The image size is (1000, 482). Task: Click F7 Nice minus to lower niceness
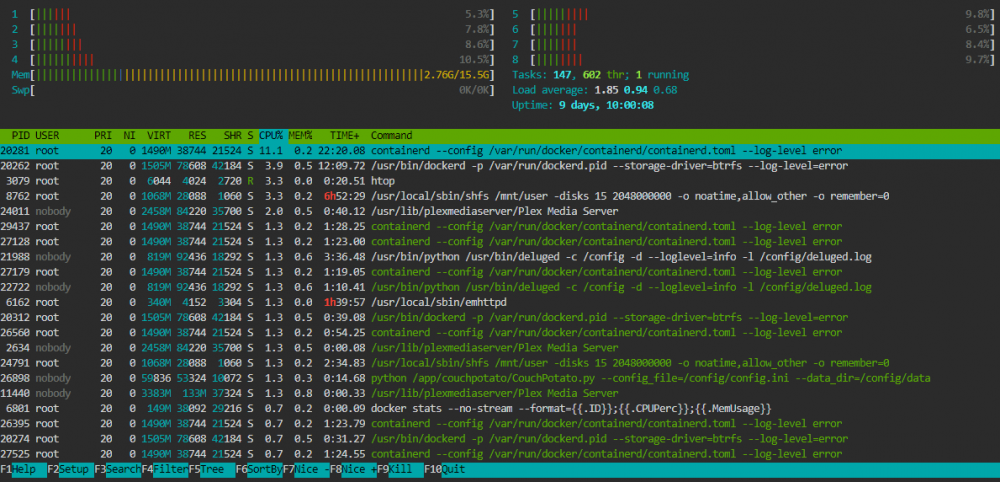[307, 469]
